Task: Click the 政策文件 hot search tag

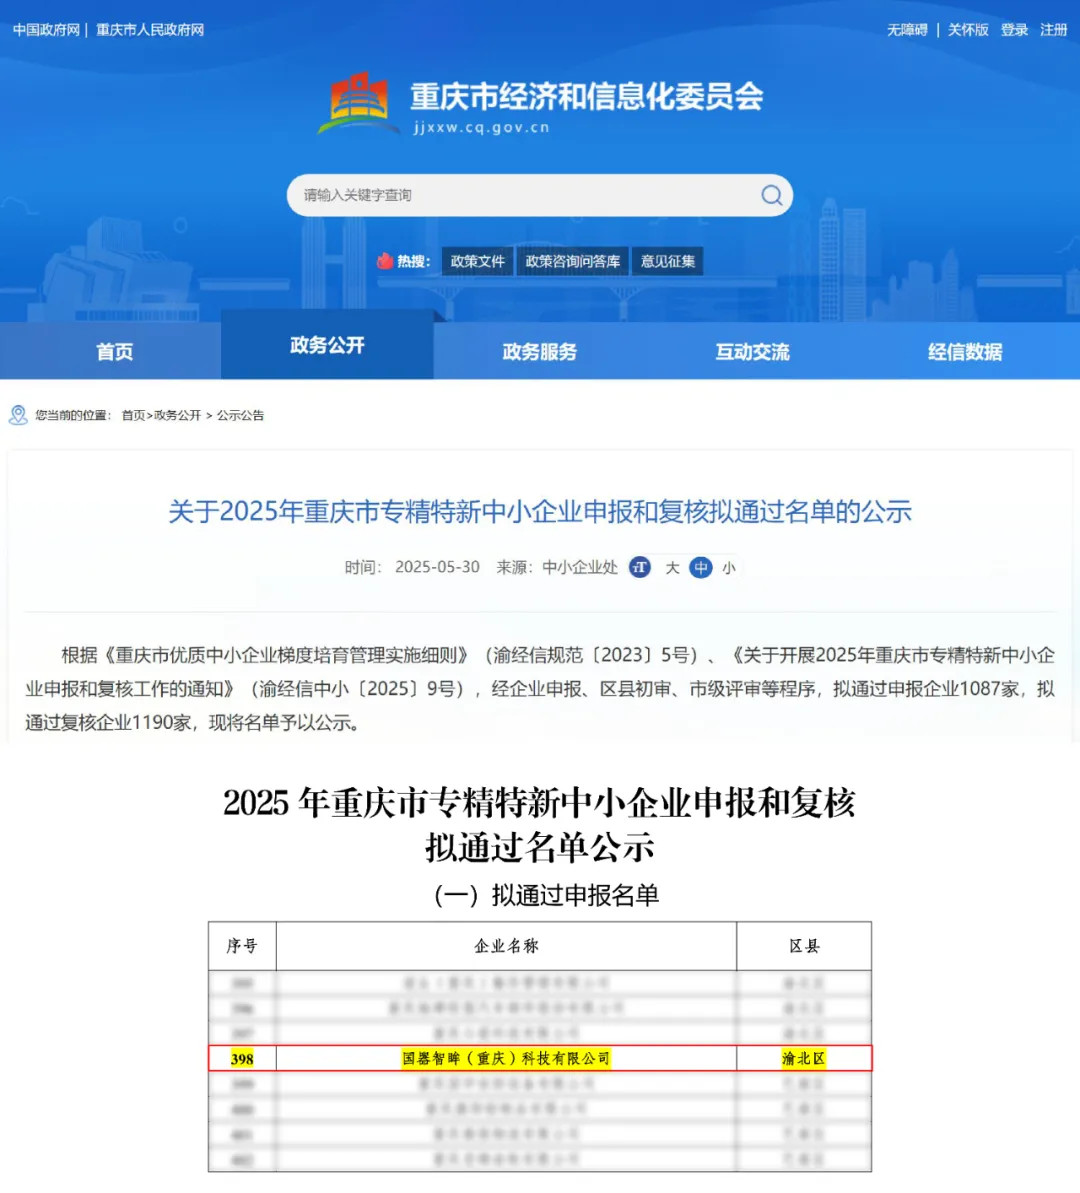Action: click(477, 261)
